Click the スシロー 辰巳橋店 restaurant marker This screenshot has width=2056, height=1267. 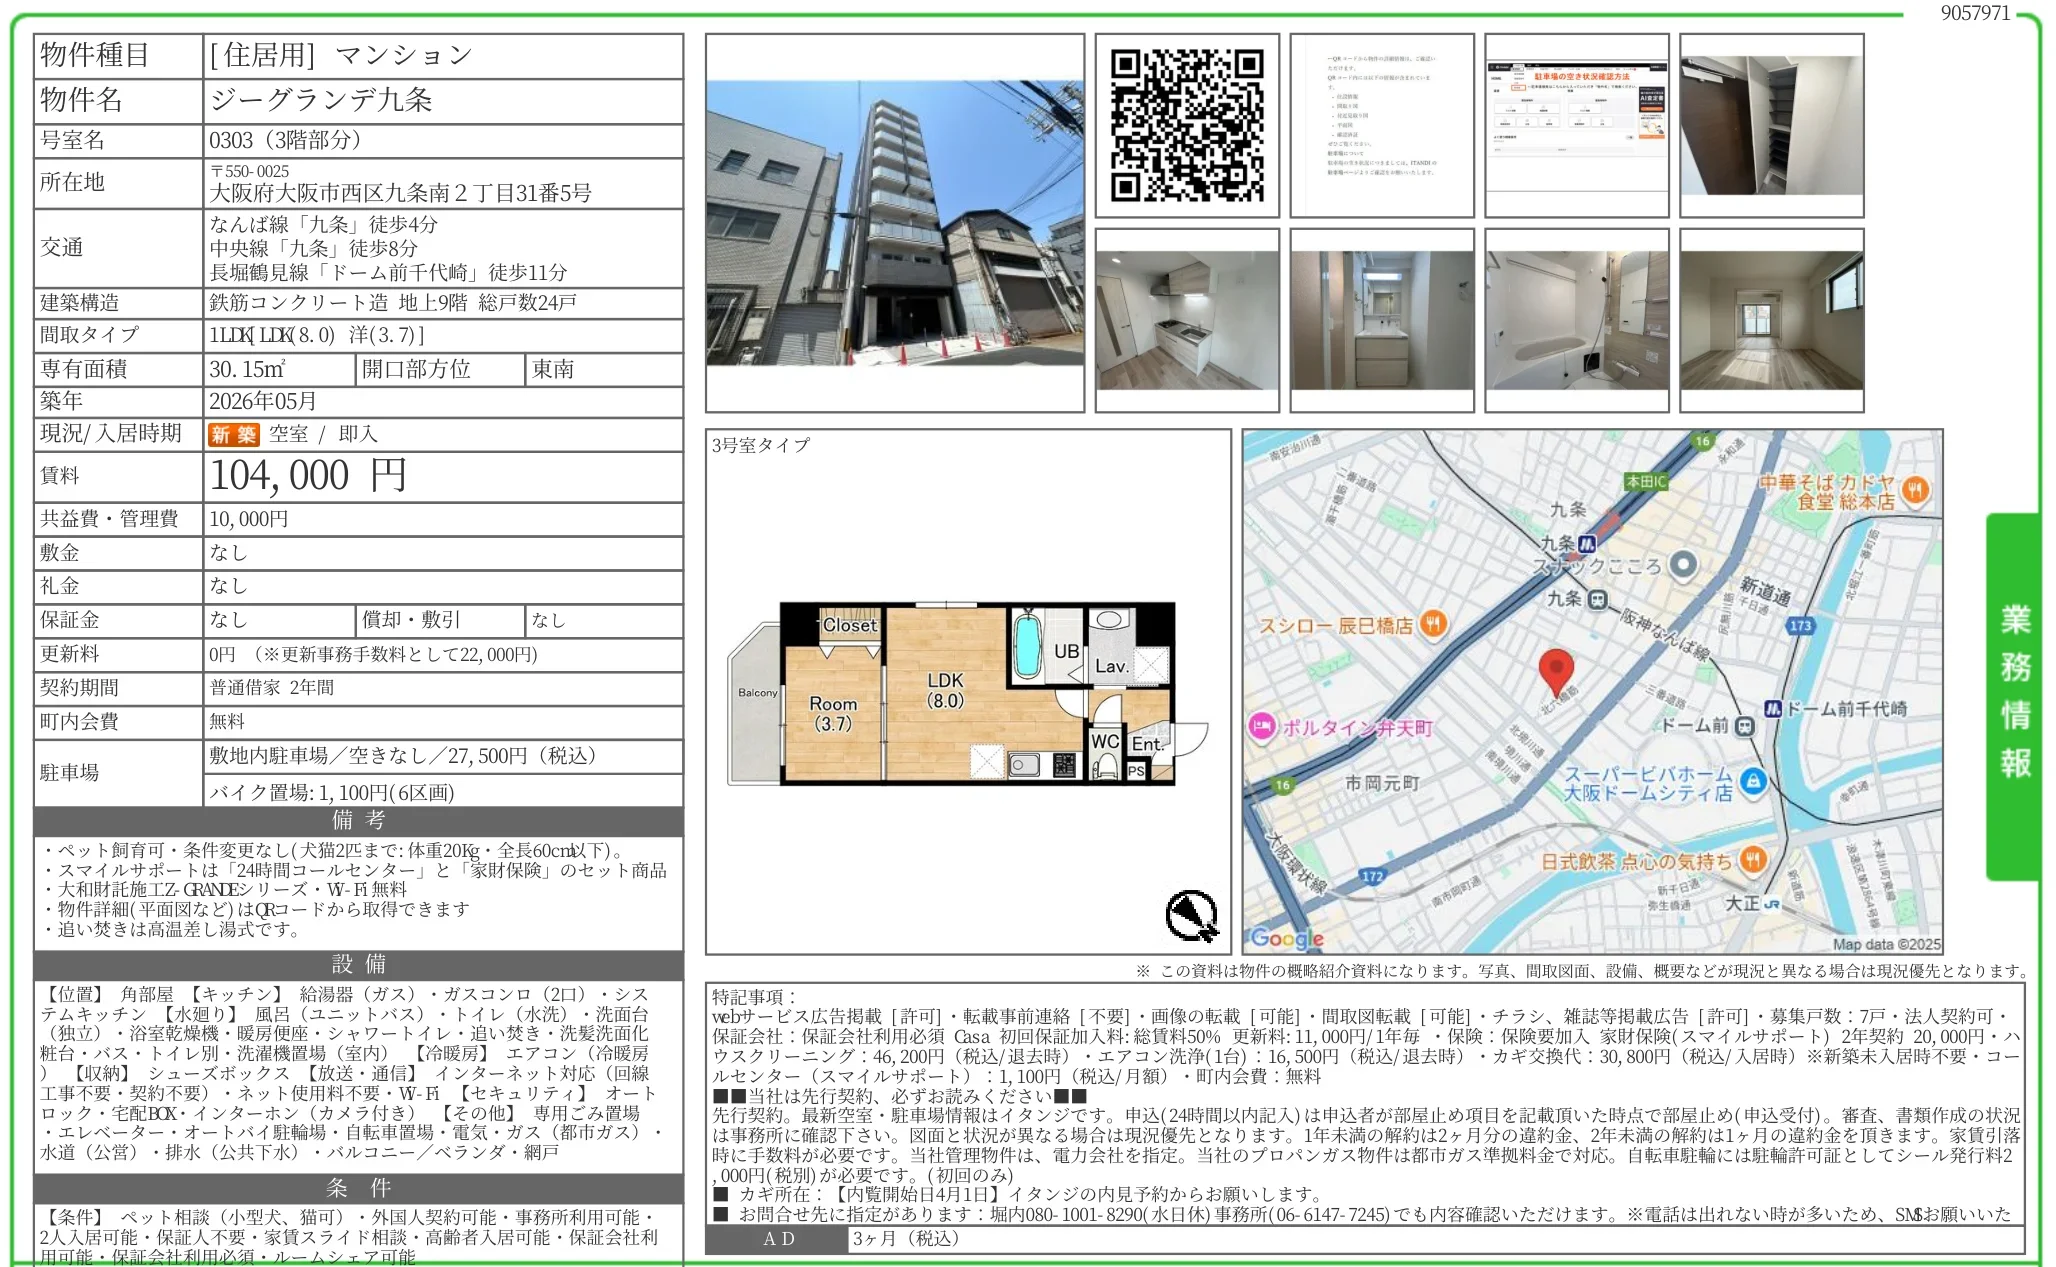1433,624
